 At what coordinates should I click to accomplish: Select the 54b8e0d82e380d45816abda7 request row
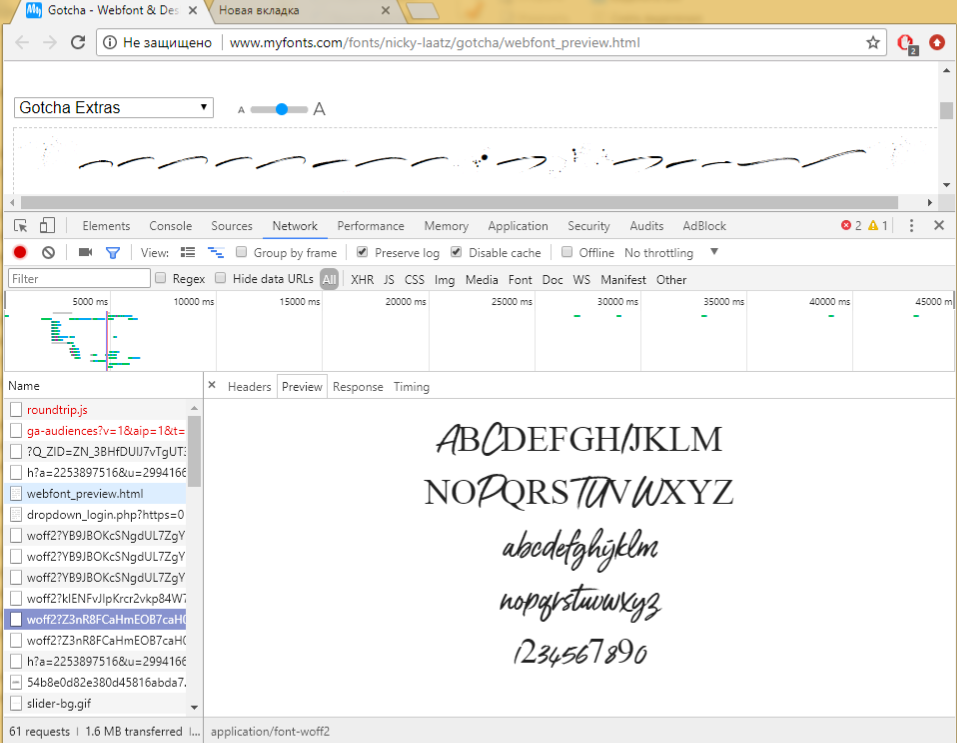(96, 683)
